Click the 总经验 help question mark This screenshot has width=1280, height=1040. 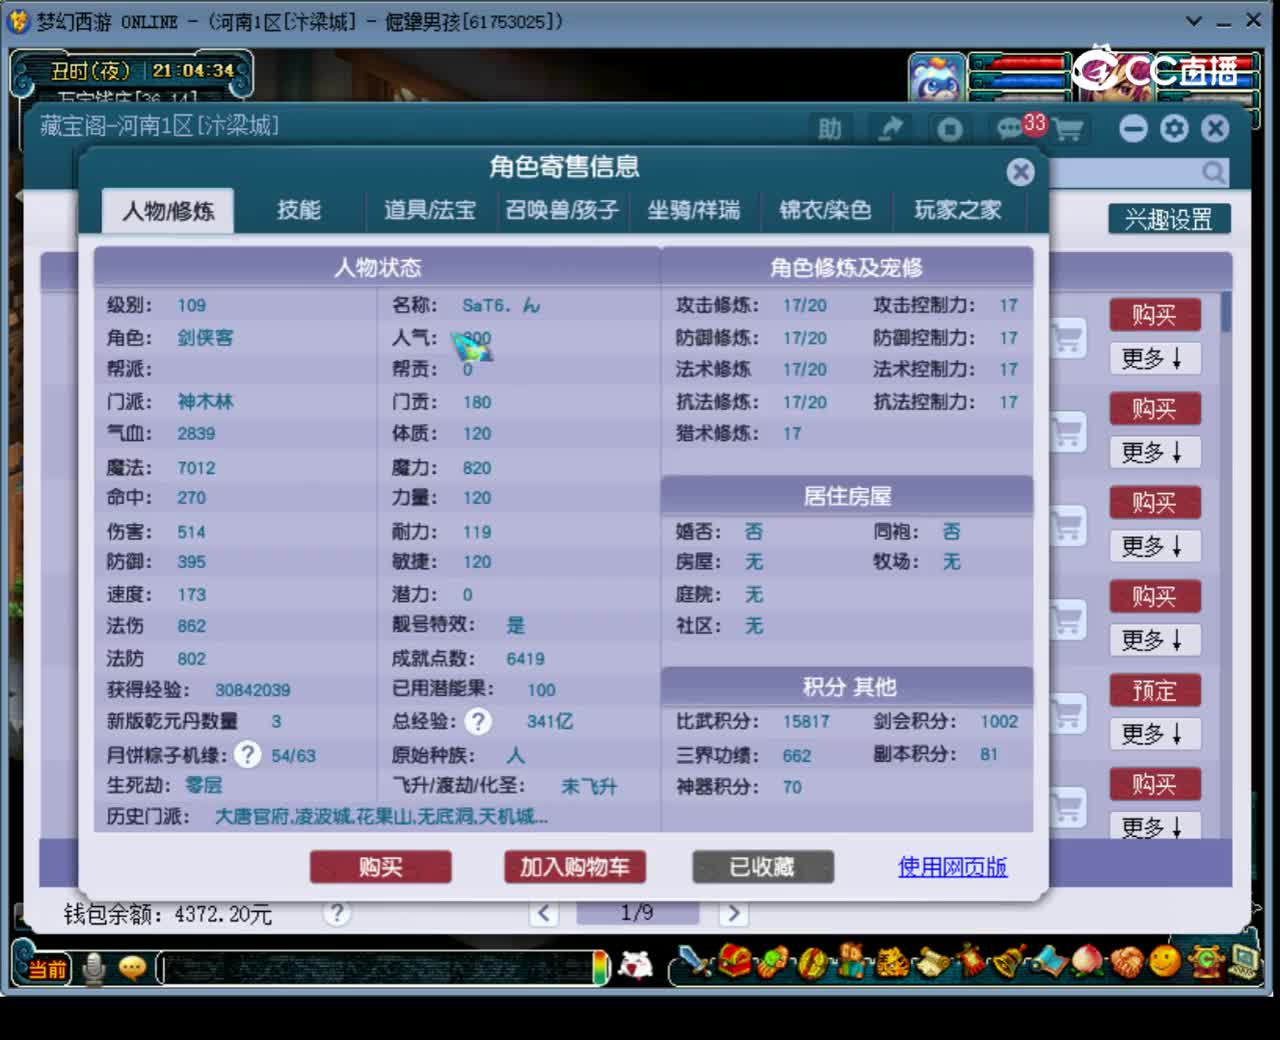click(479, 721)
